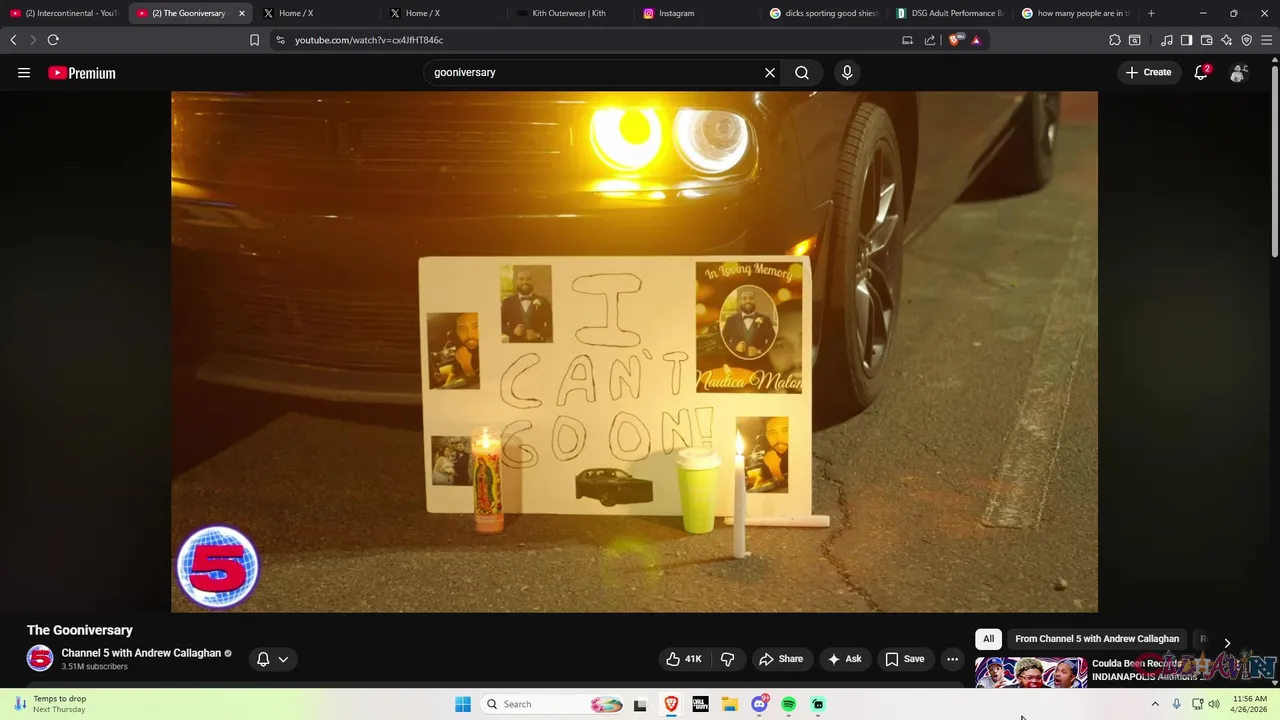Open Brave Wallet icon
This screenshot has height=720, width=1280.
pyautogui.click(x=1207, y=40)
